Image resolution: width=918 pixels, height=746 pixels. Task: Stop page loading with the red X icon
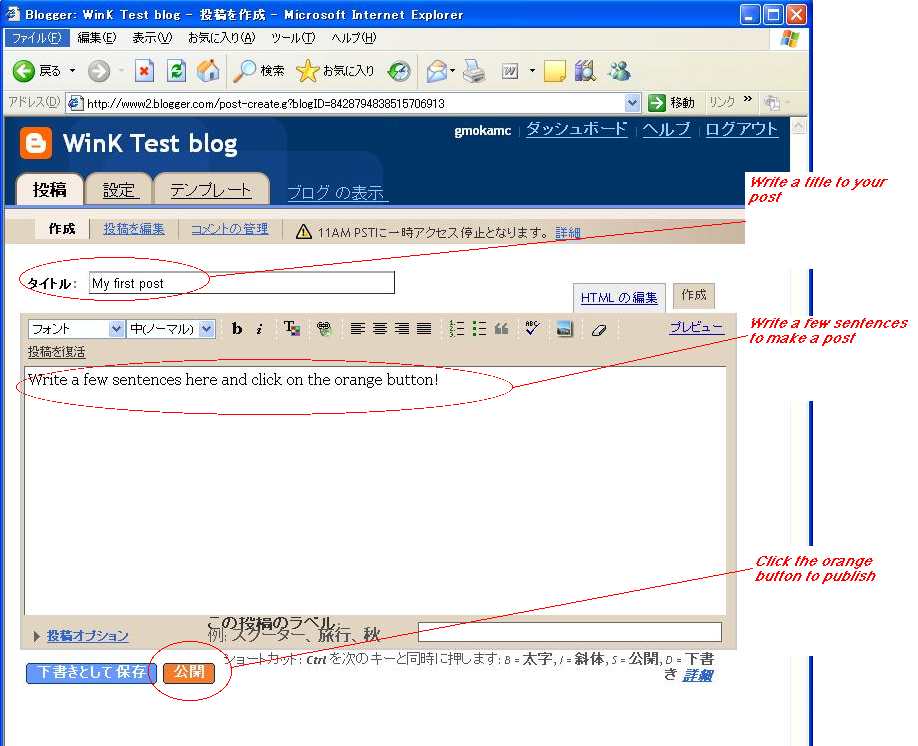tap(144, 71)
